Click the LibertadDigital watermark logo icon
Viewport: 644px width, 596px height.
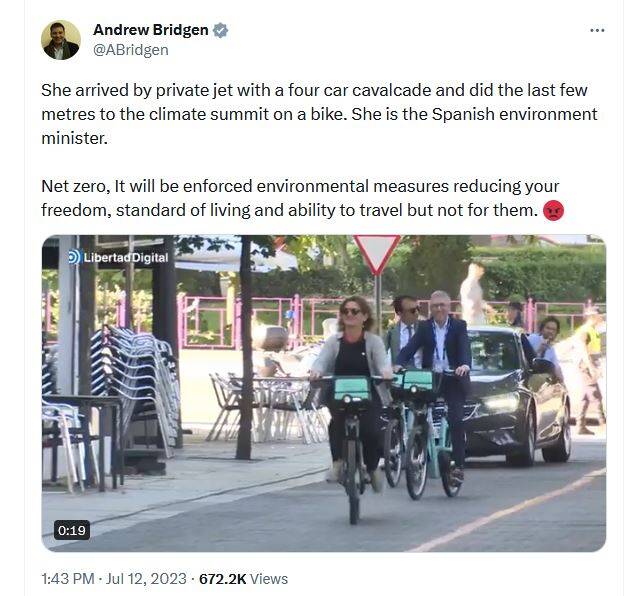[x=74, y=257]
